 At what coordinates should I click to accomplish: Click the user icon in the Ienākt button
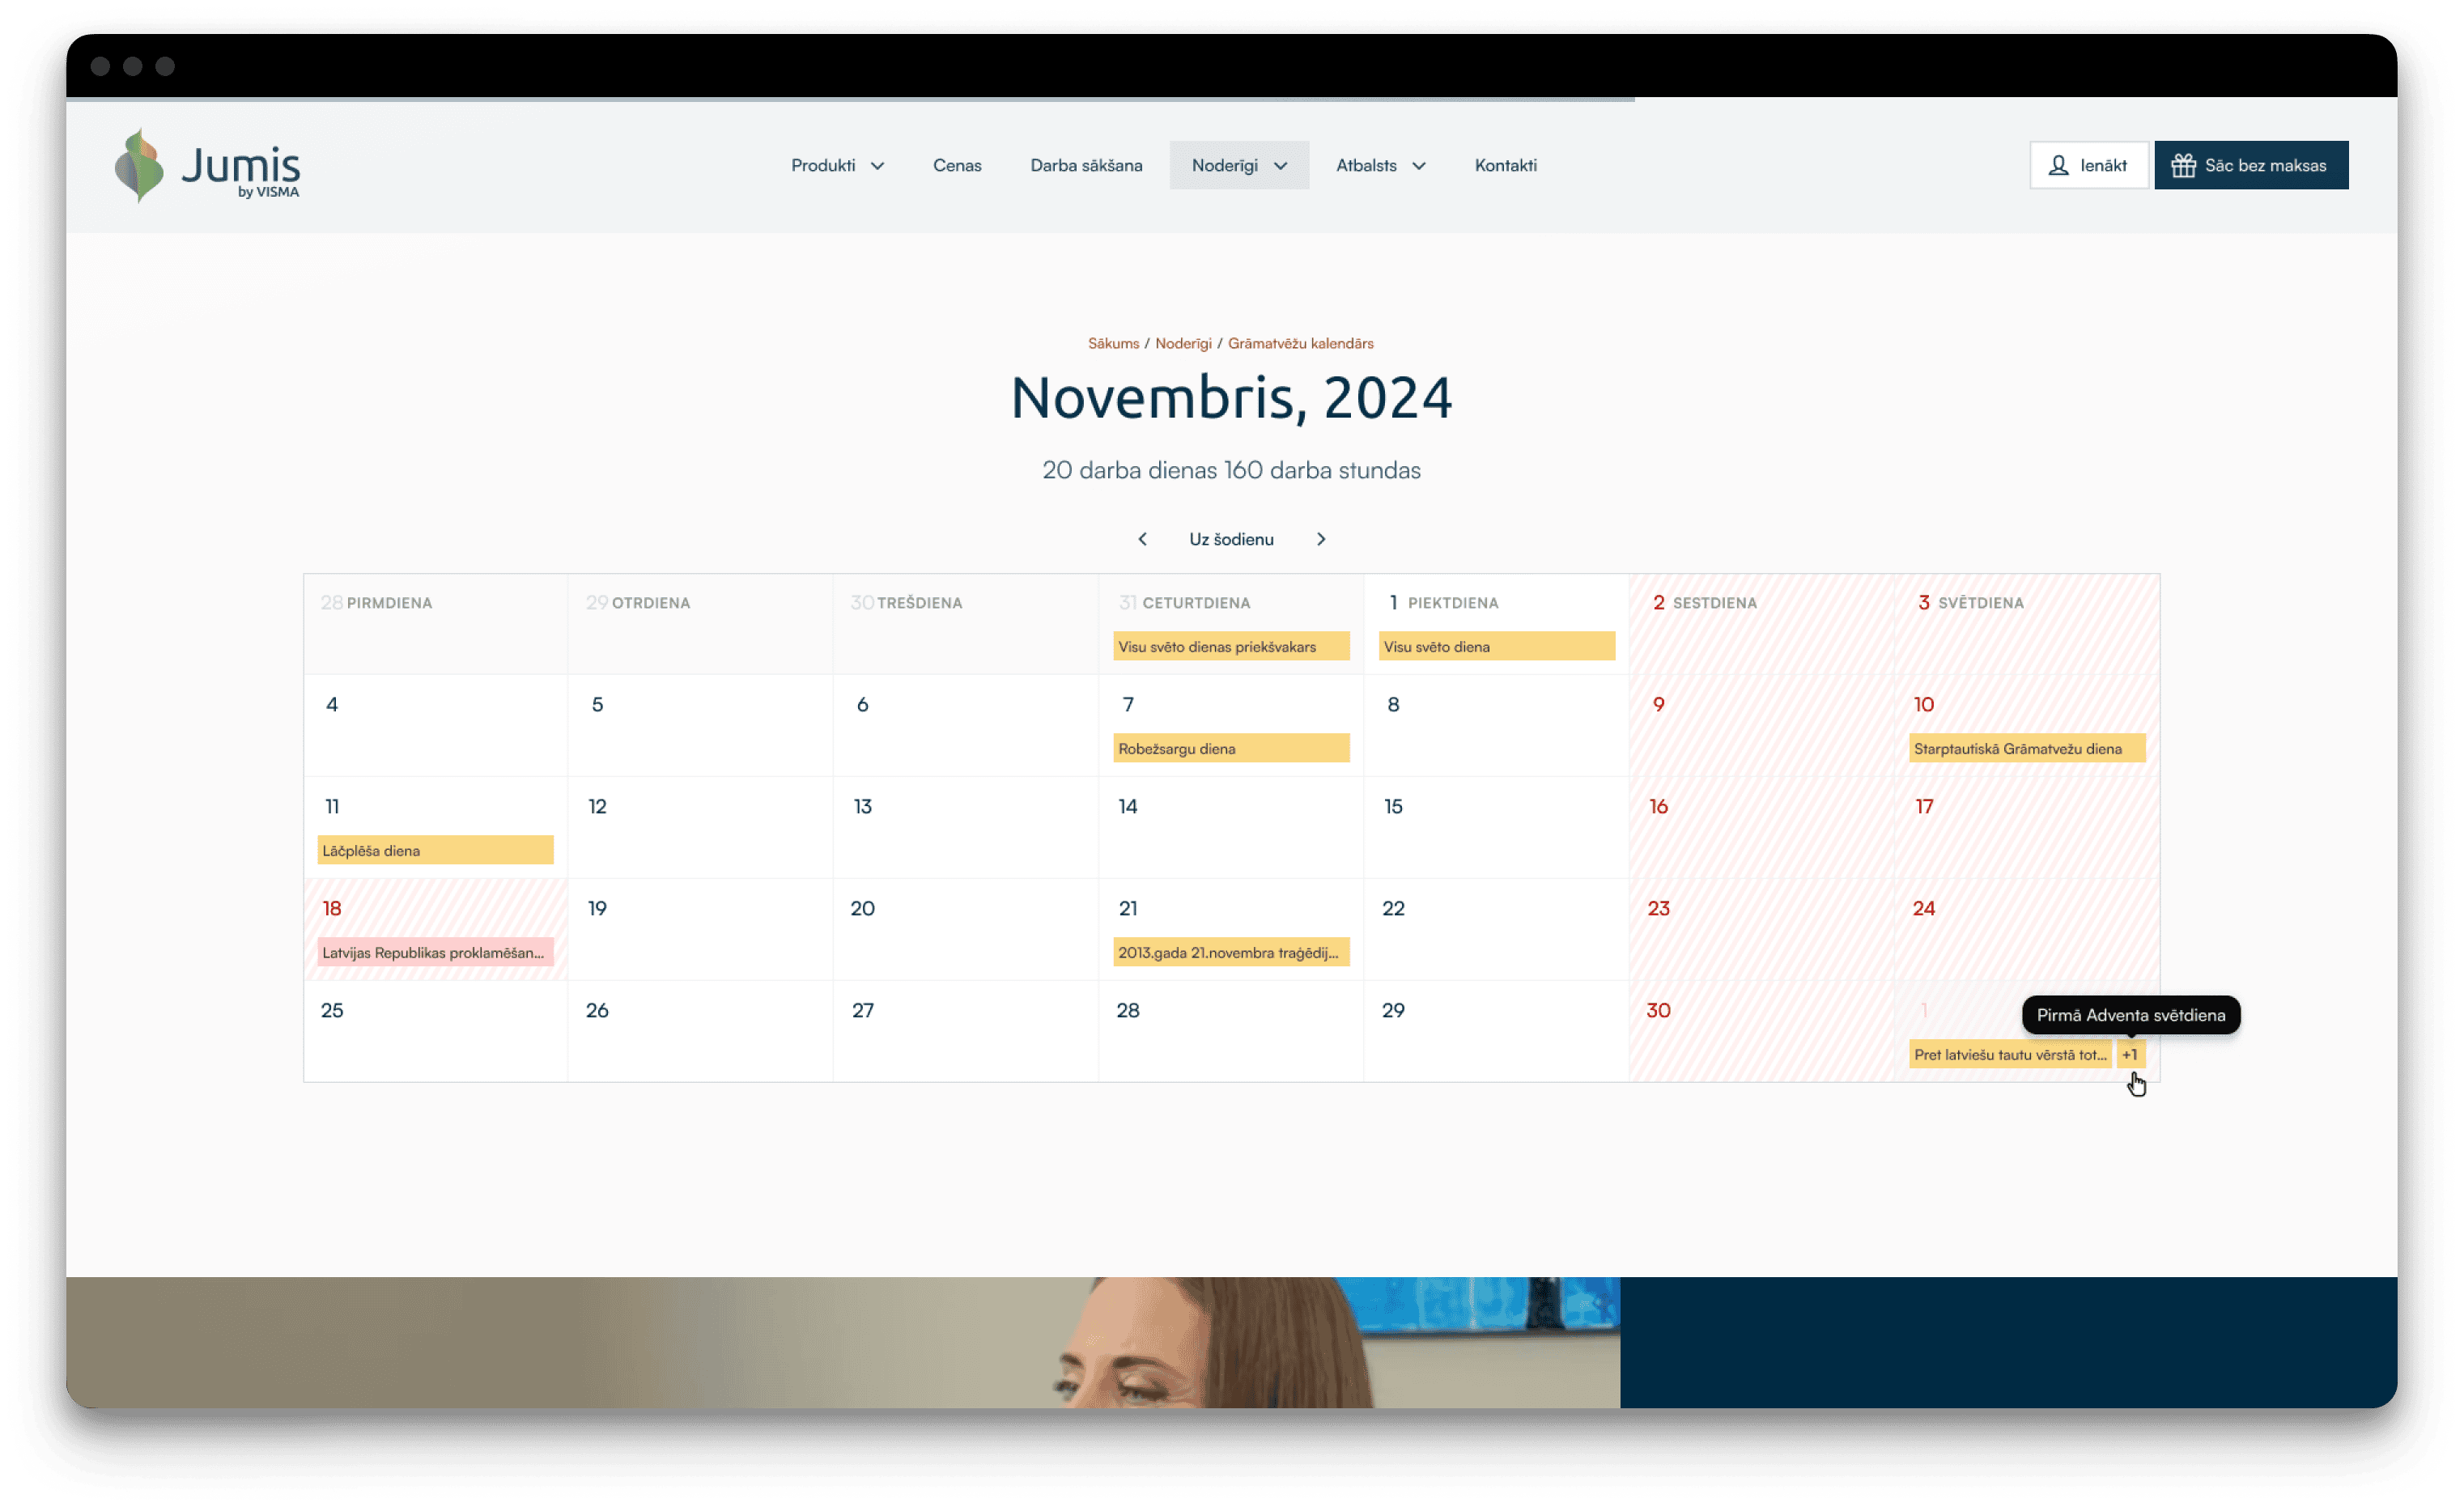(x=2058, y=165)
